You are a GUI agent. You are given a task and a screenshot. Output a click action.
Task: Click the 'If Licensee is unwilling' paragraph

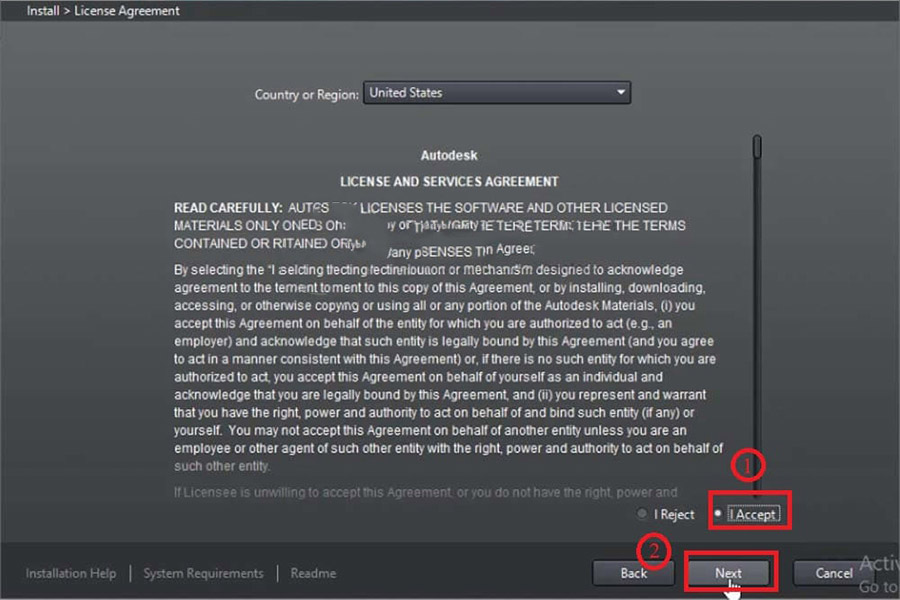coord(425,492)
